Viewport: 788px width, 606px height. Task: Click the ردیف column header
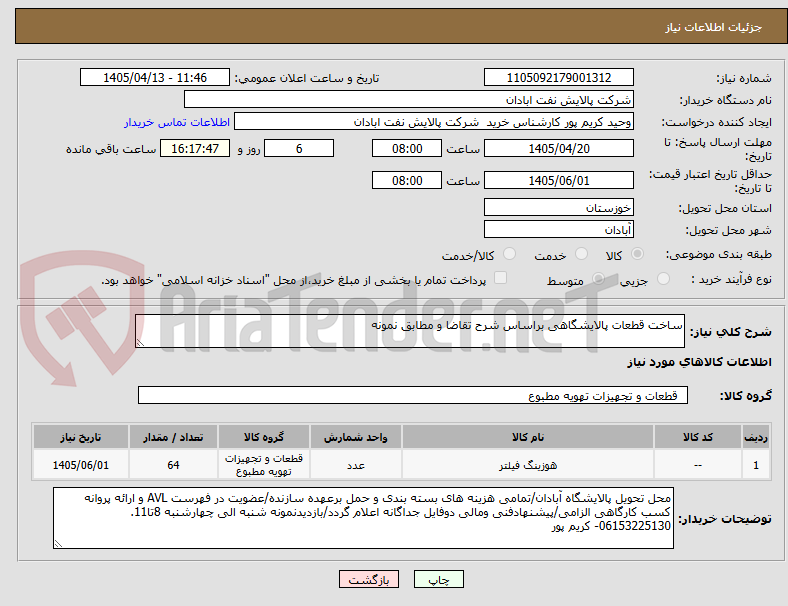coord(755,437)
